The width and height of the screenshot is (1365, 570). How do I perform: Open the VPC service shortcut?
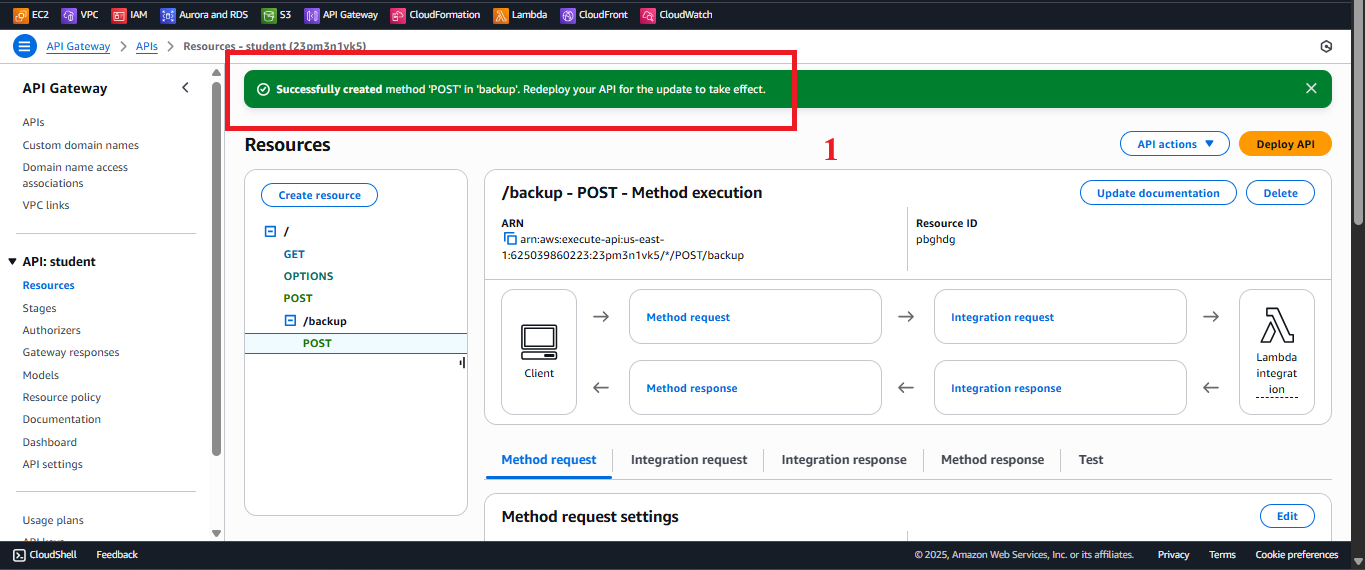(x=79, y=15)
